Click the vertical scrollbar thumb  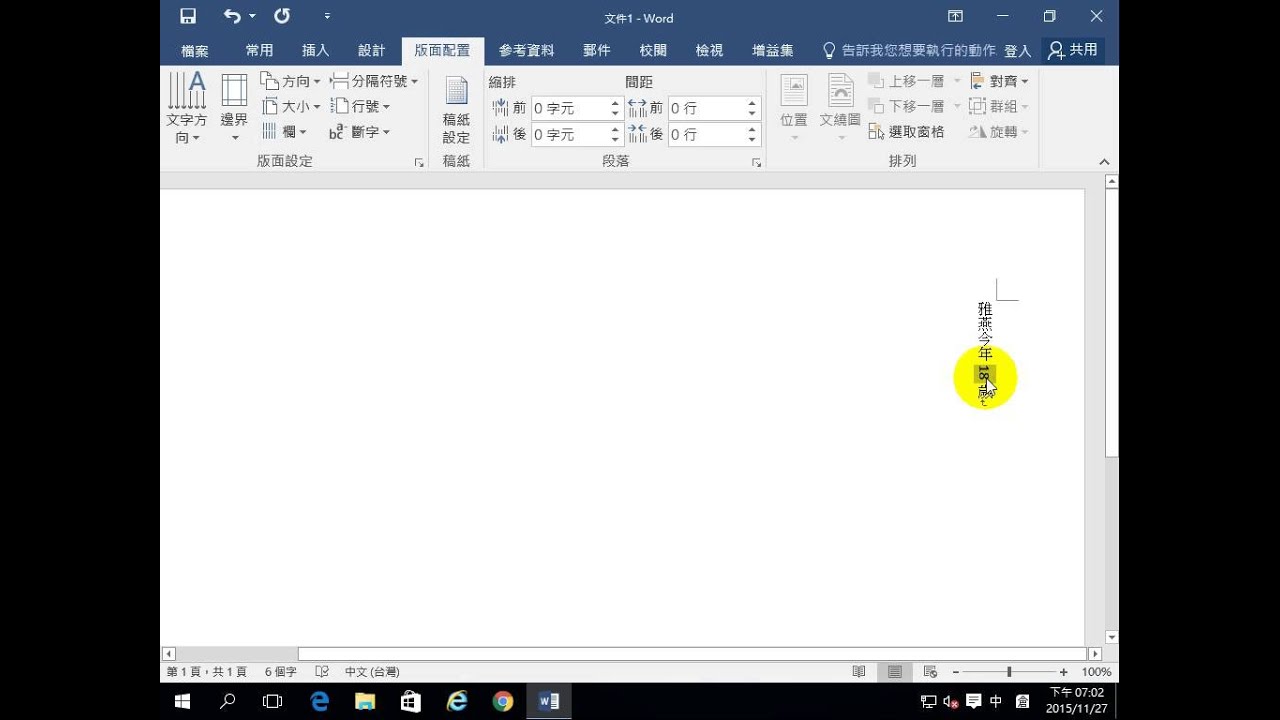click(x=1111, y=322)
